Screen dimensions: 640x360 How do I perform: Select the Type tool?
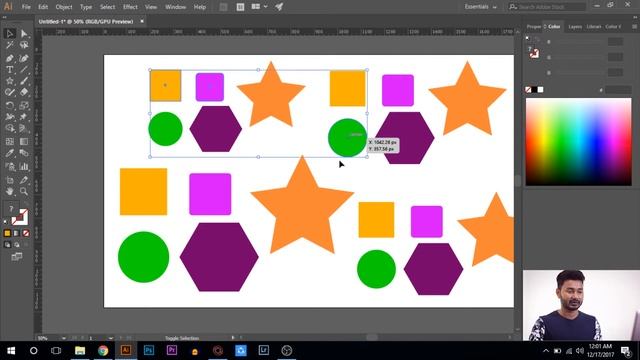click(9, 70)
